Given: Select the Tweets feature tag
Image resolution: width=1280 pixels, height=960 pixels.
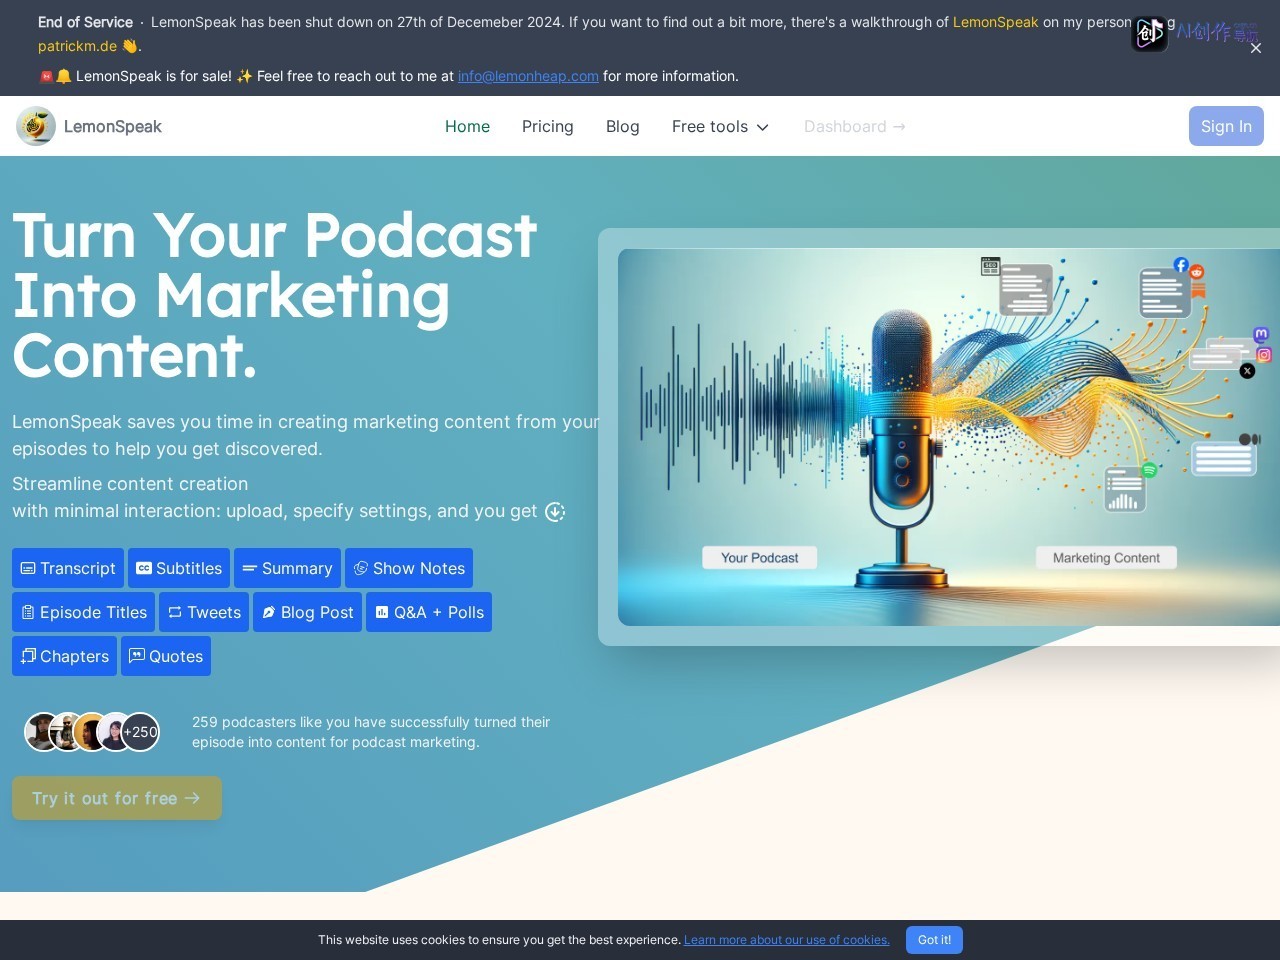Looking at the screenshot, I should click(204, 612).
